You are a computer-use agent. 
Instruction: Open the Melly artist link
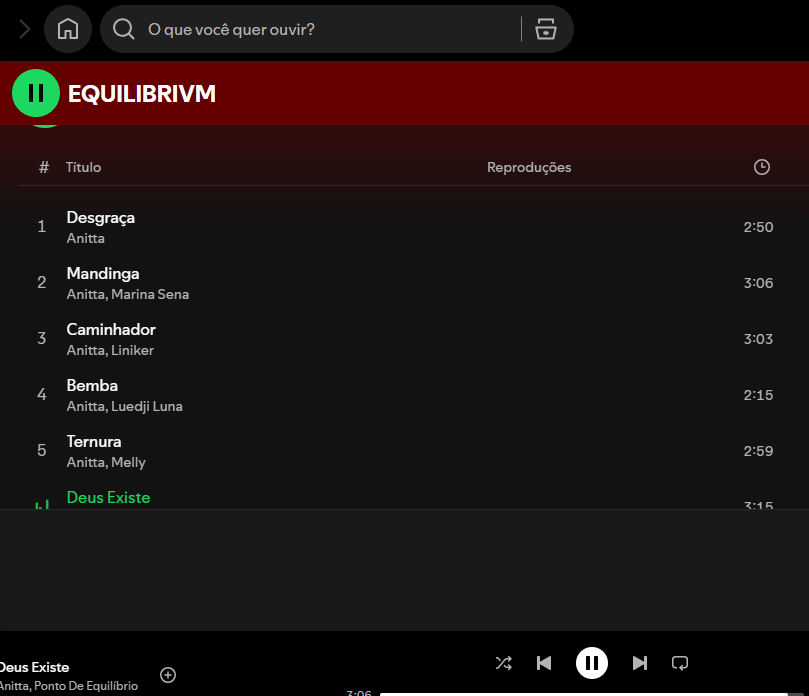pos(128,462)
